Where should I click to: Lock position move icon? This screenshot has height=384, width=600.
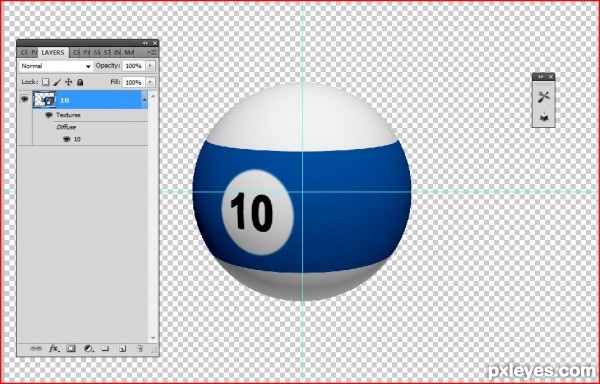click(x=68, y=82)
